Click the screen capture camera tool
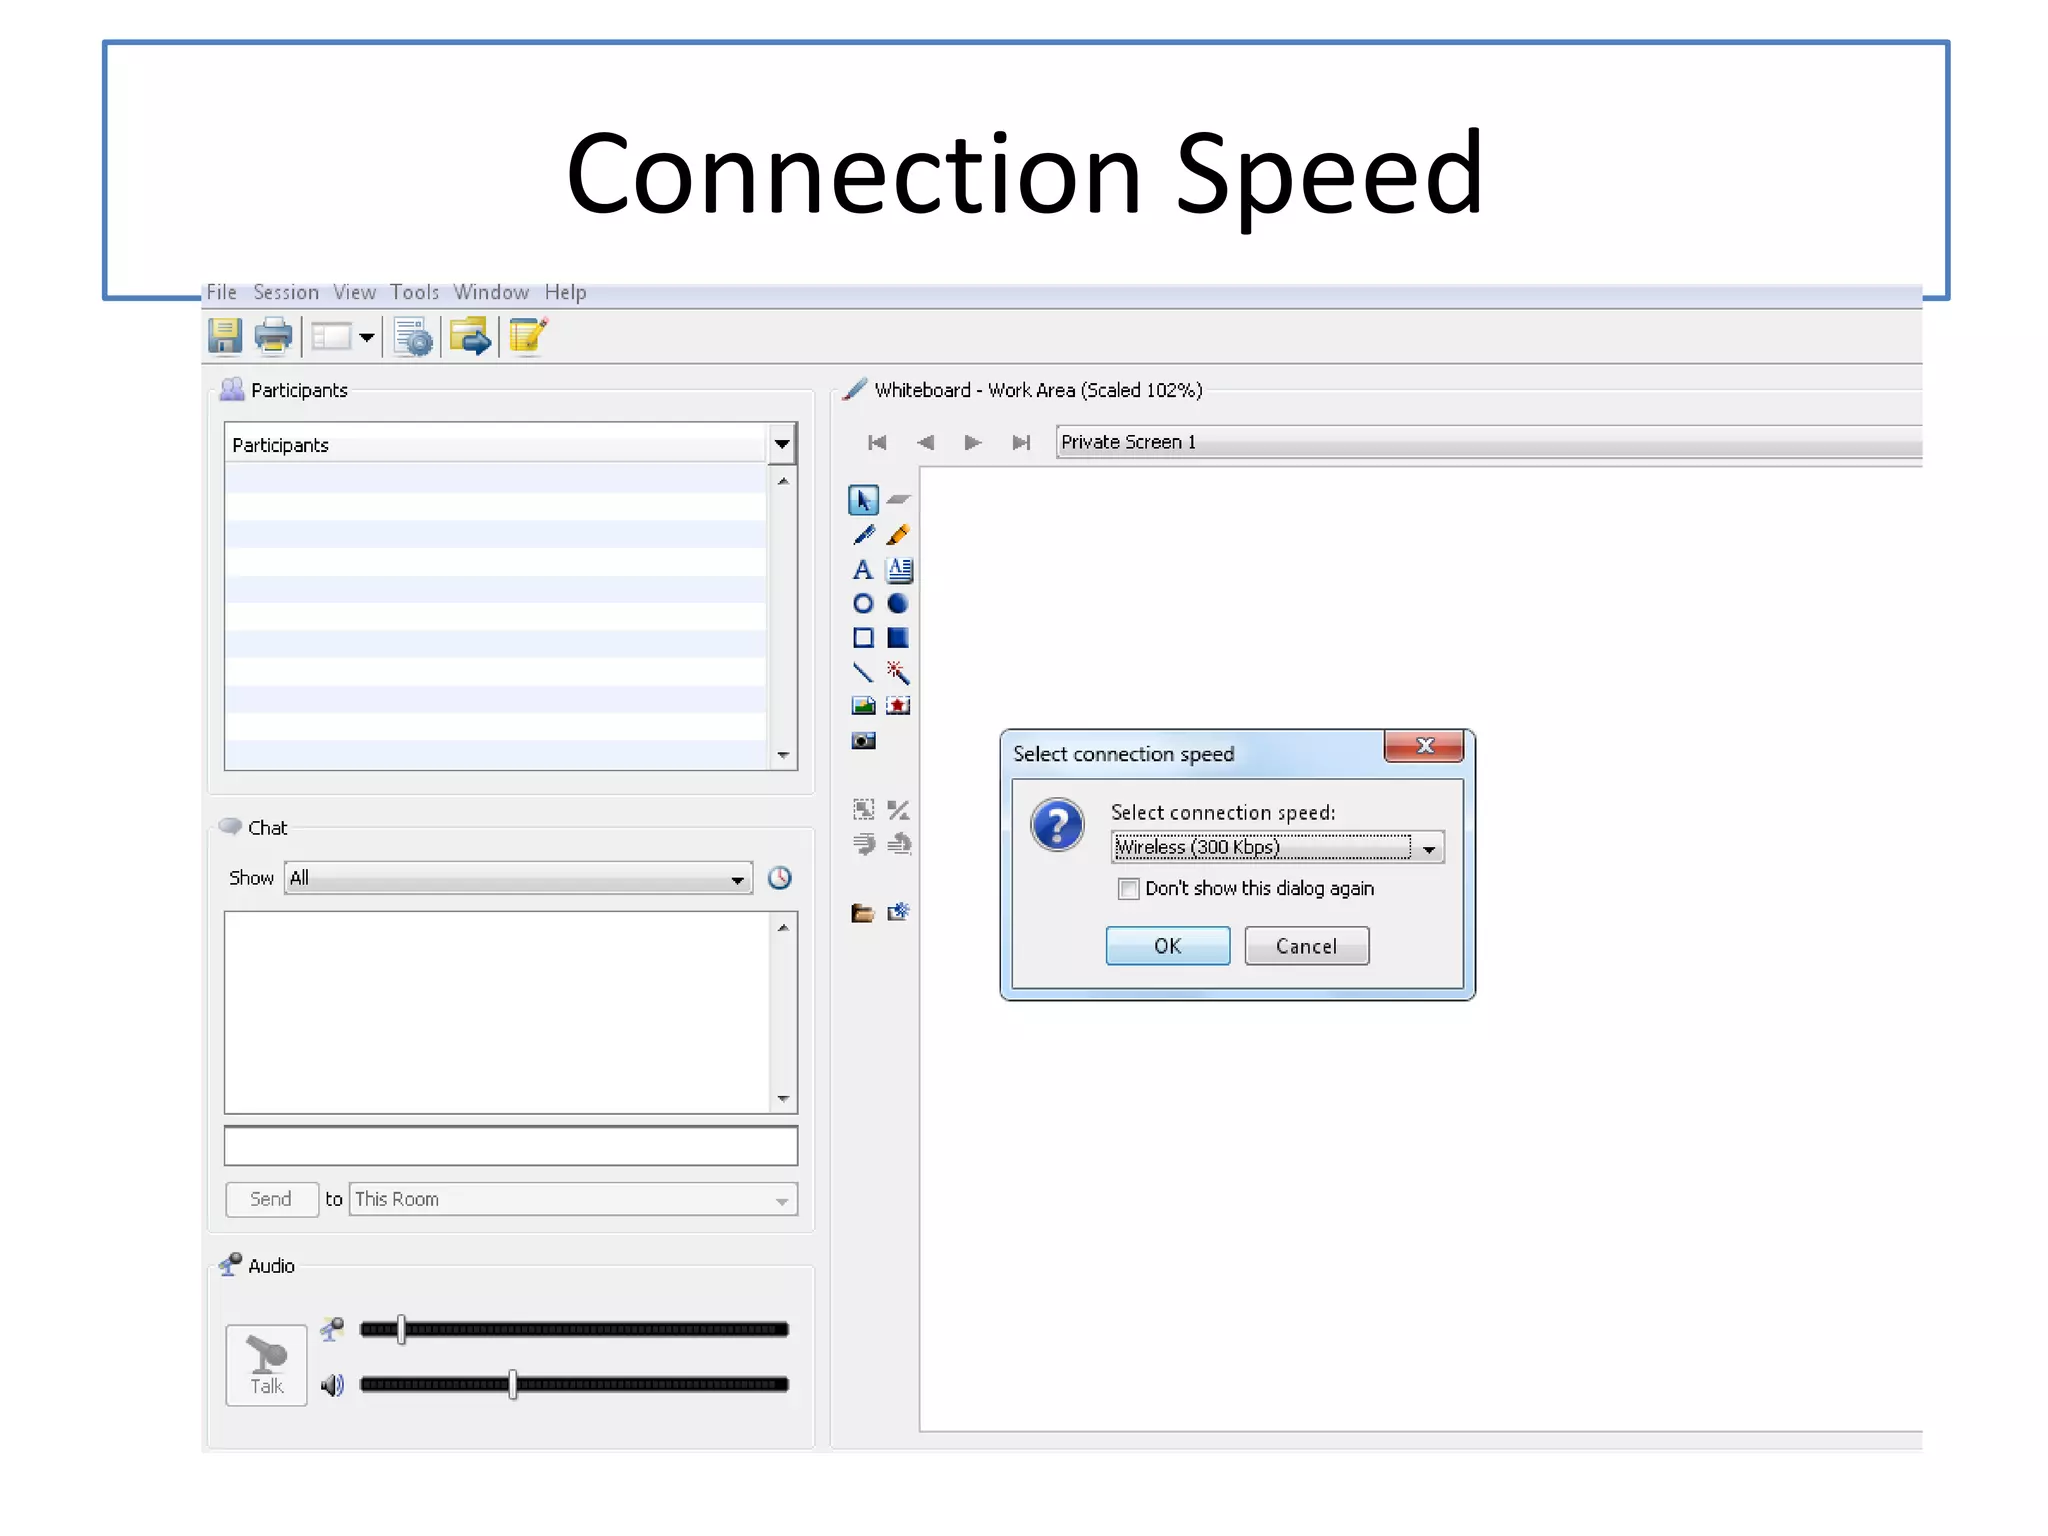Image resolution: width=2048 pixels, height=1536 pixels. click(863, 741)
